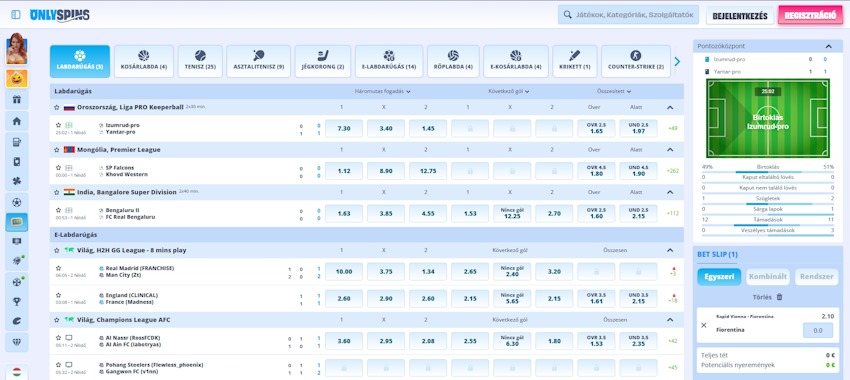850x380 pixels.
Task: Select the Counter-Strike (2) tab
Action: click(636, 61)
